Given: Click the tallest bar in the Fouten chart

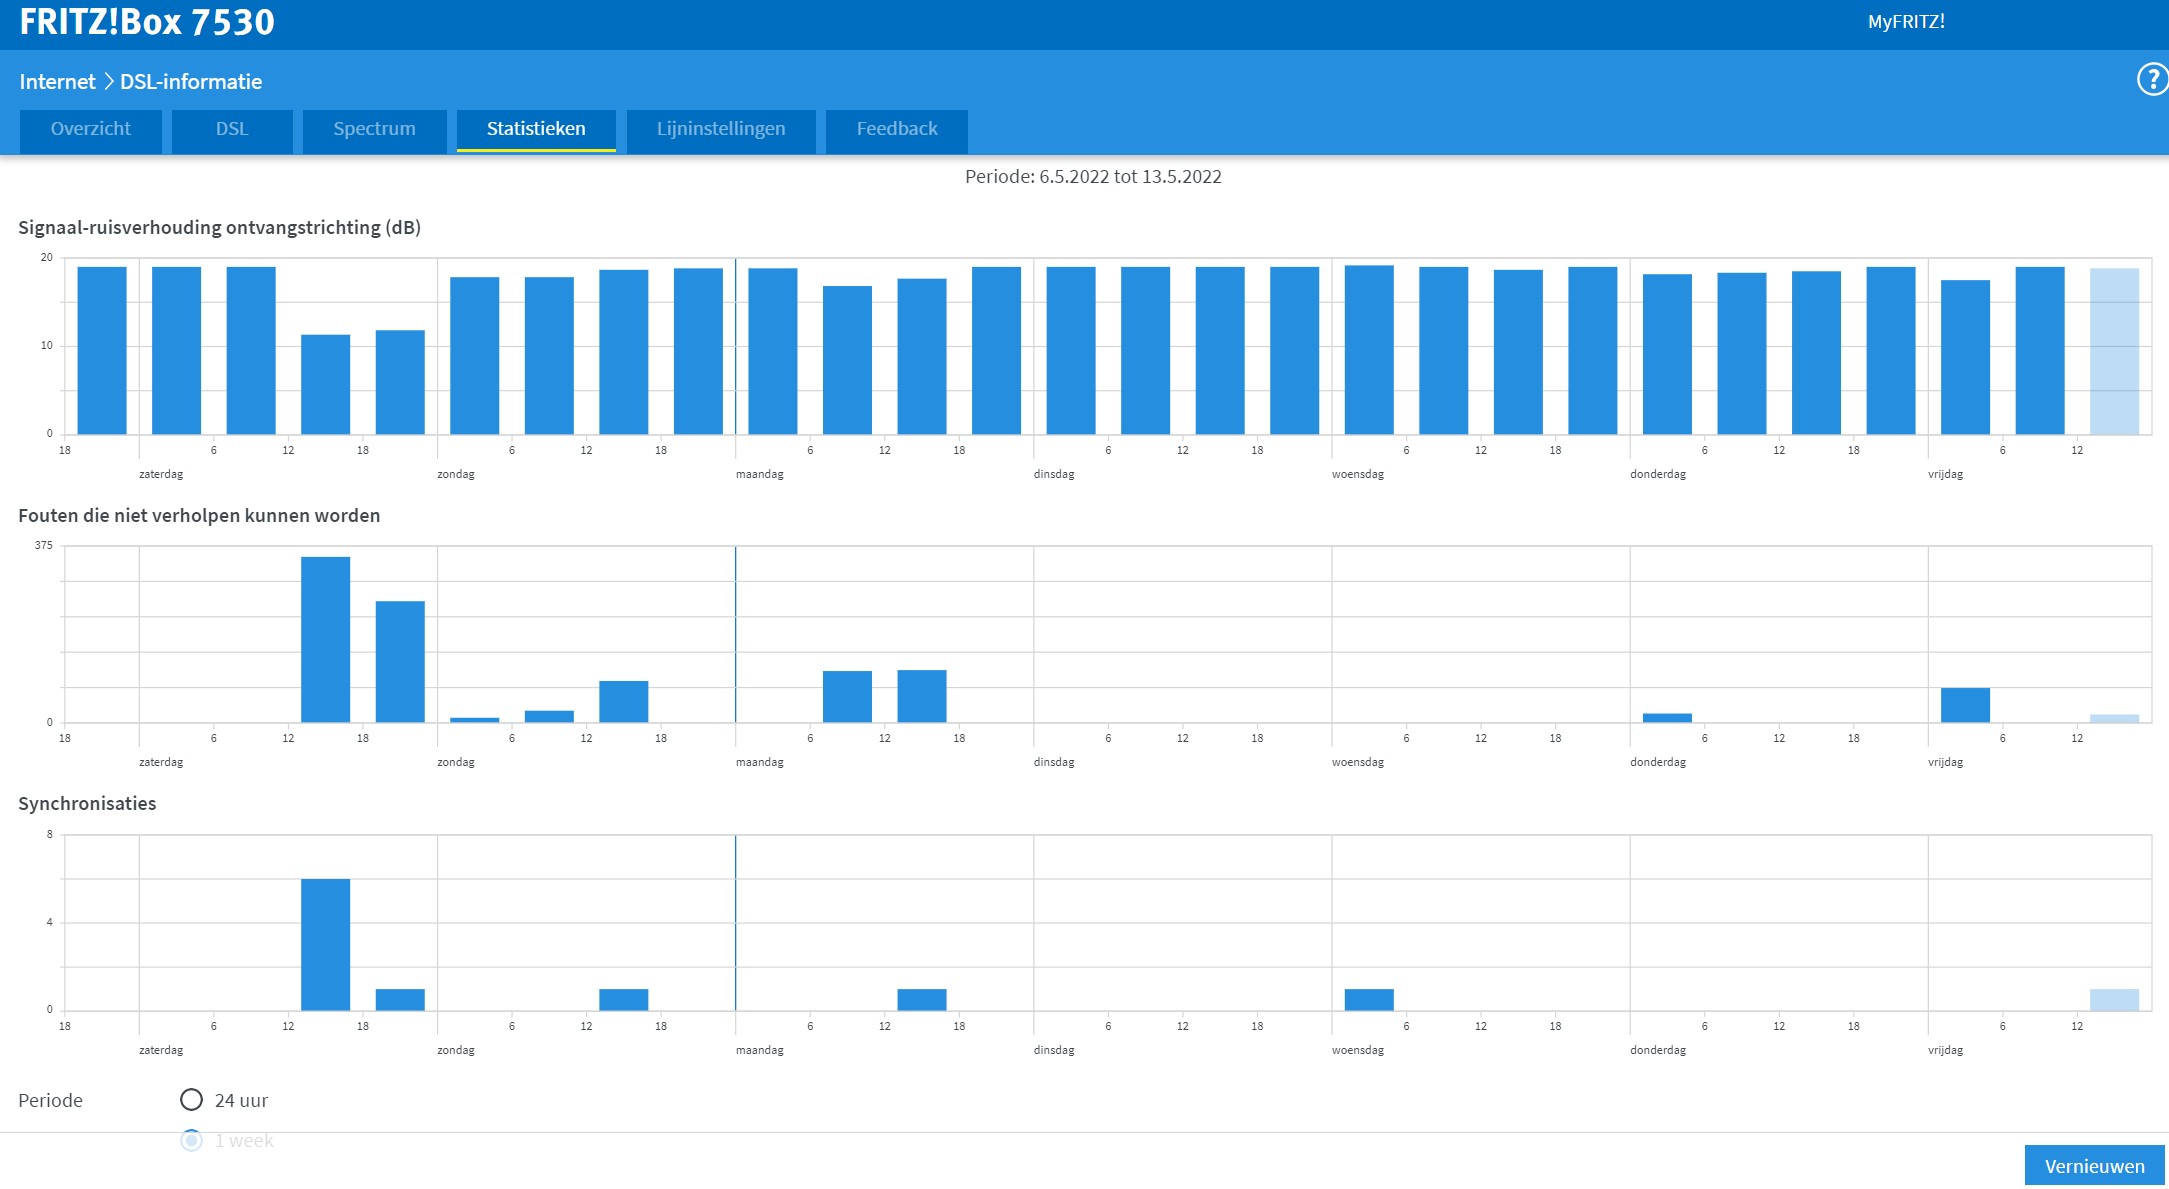Looking at the screenshot, I should pos(326,639).
